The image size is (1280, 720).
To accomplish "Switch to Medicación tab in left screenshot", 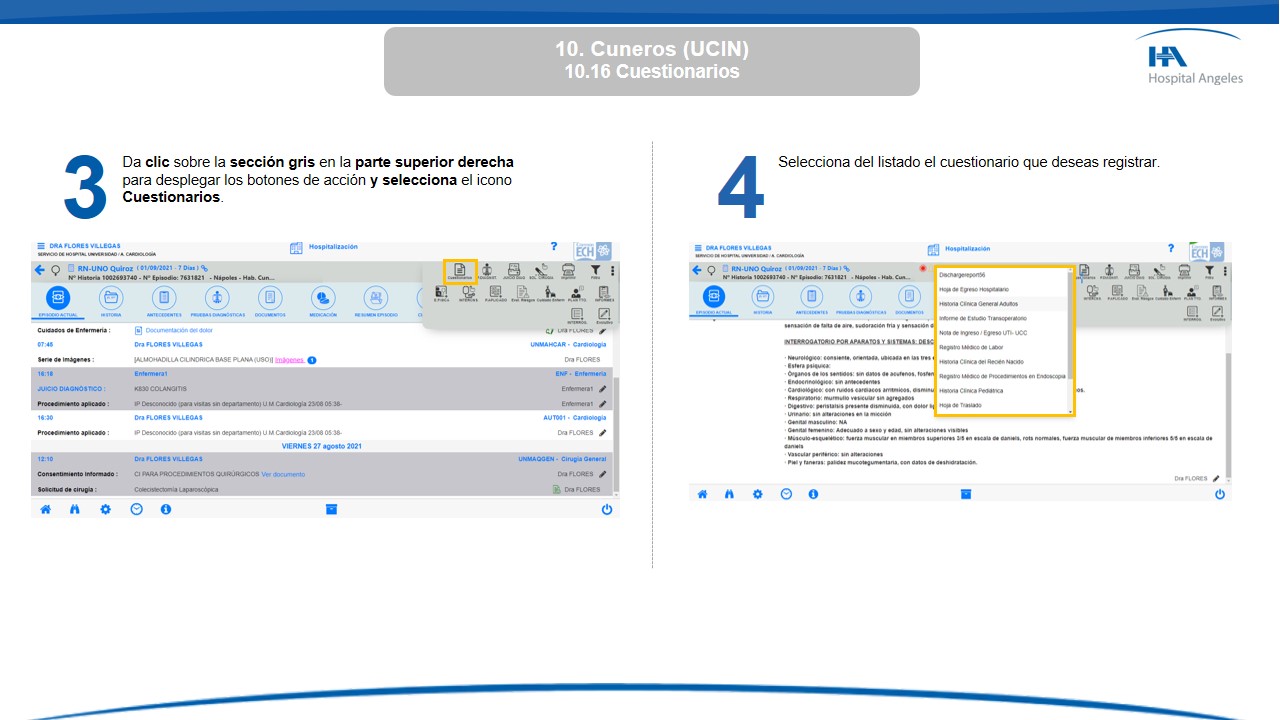I will 322,300.
